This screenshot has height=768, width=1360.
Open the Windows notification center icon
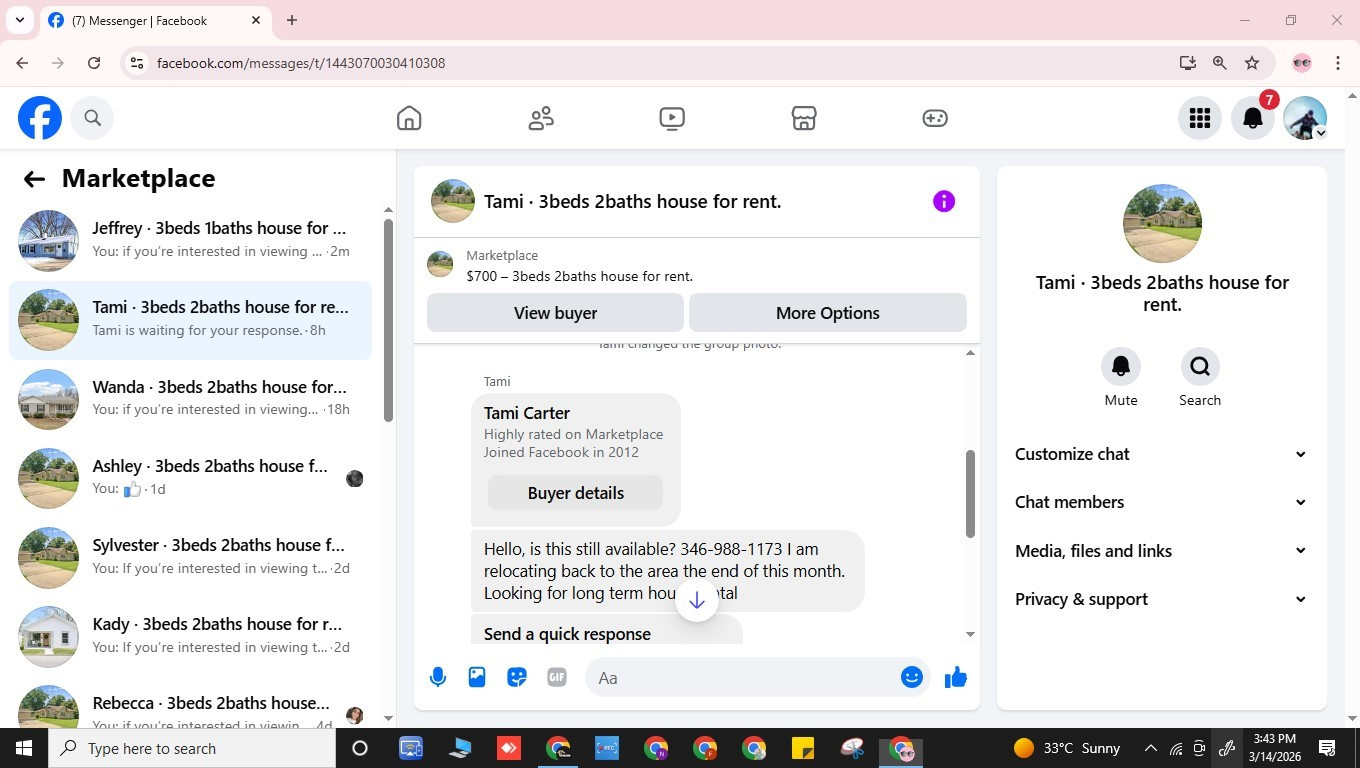1327,748
